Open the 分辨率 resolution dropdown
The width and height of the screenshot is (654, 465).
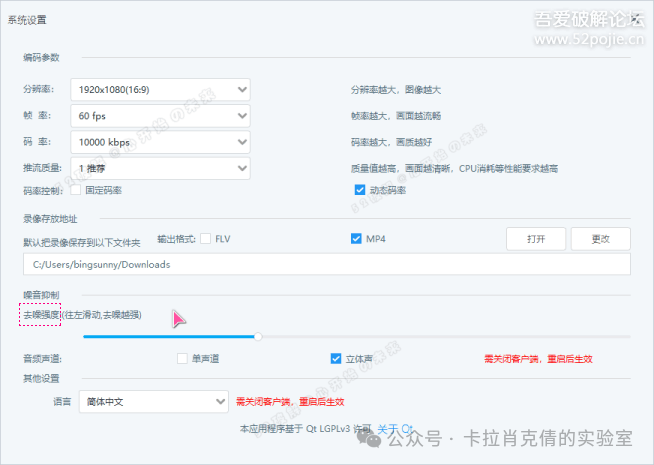160,90
